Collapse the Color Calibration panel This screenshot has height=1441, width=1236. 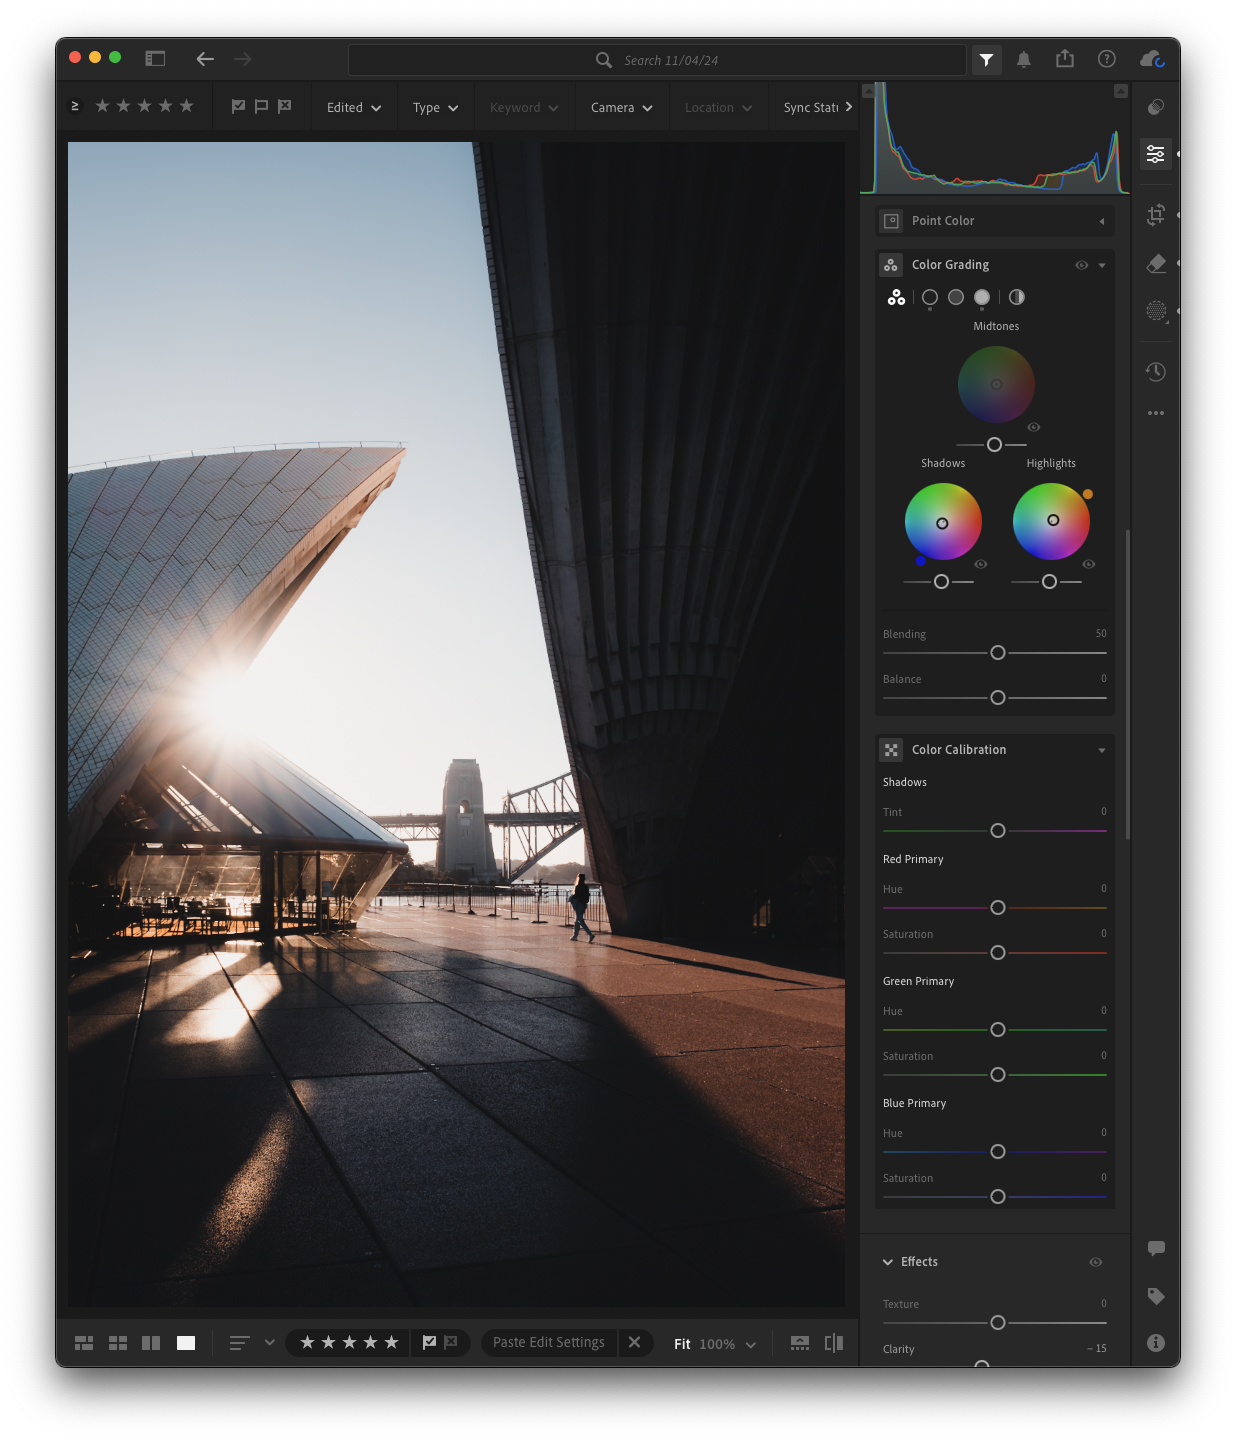tap(1102, 750)
